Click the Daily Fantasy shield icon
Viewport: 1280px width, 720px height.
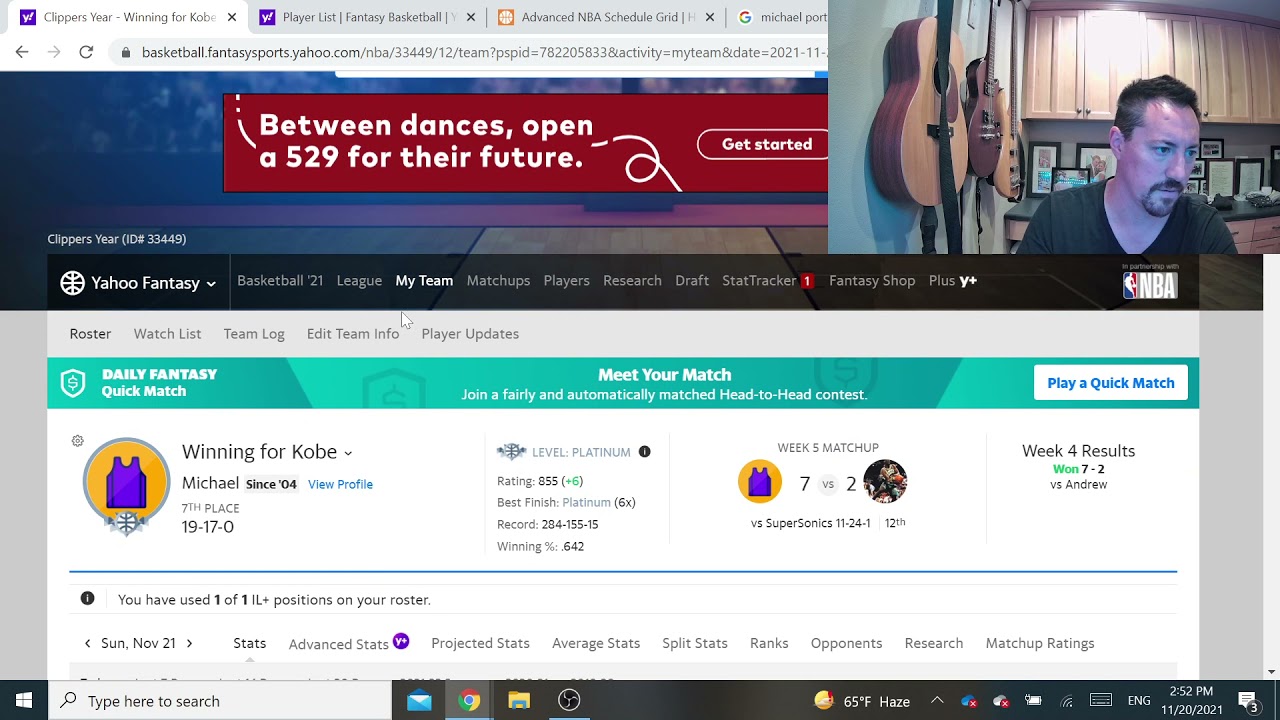click(x=73, y=383)
